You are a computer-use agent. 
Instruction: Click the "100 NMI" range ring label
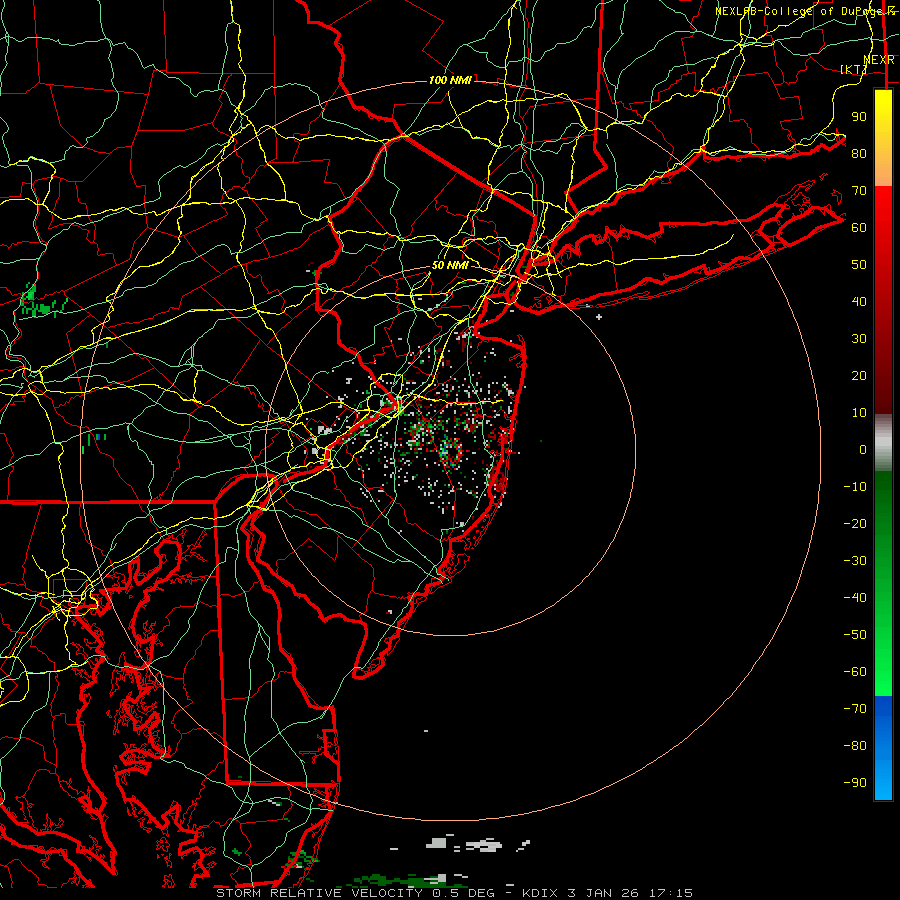450,80
